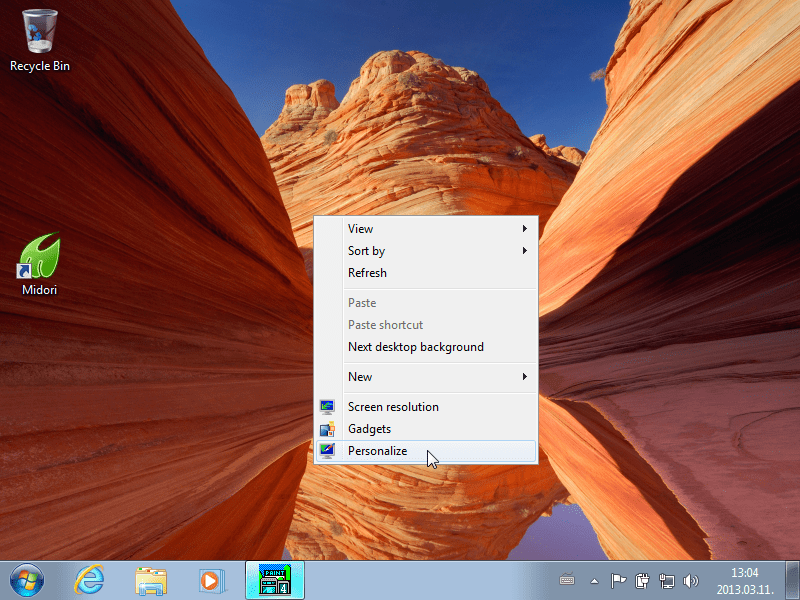Open the View submenu

click(426, 229)
